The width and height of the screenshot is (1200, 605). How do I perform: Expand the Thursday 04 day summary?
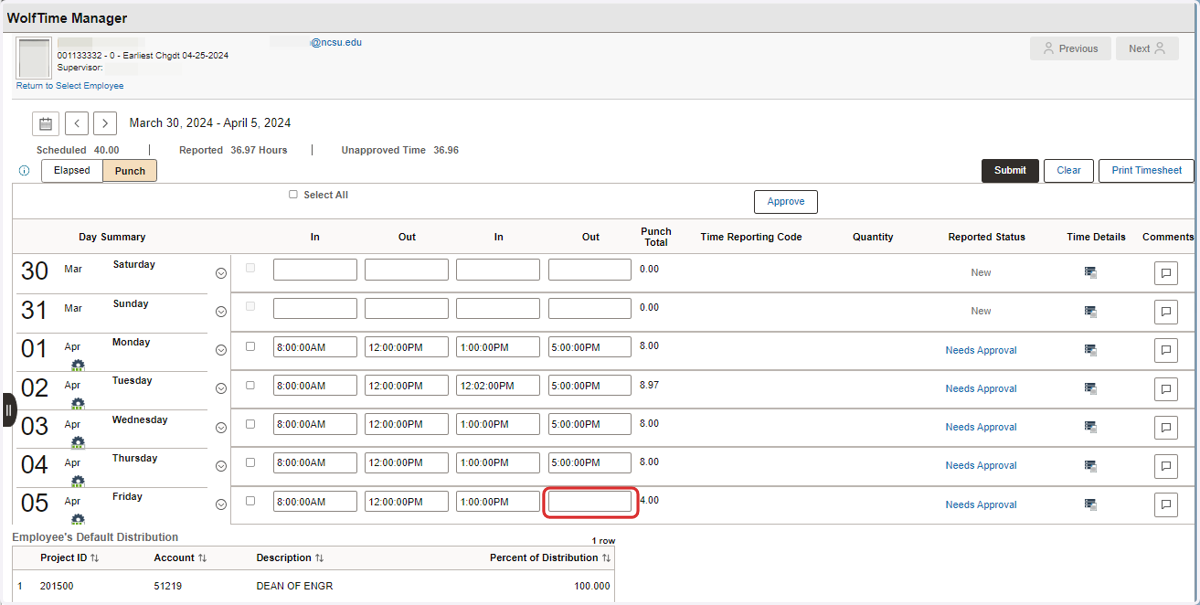coord(221,466)
